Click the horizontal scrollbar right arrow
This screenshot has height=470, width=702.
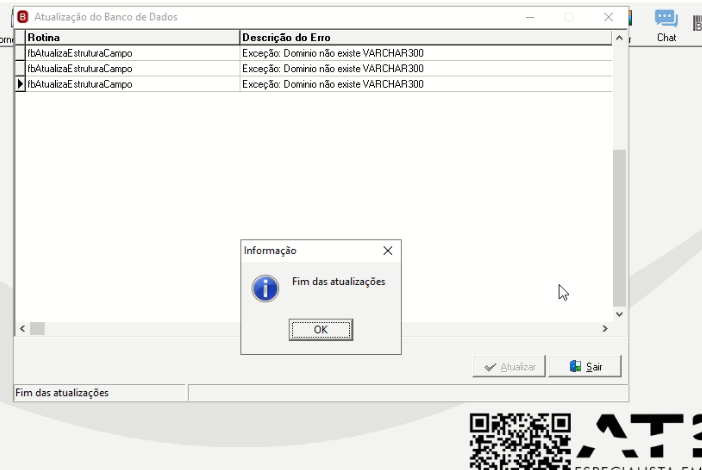[x=605, y=329]
